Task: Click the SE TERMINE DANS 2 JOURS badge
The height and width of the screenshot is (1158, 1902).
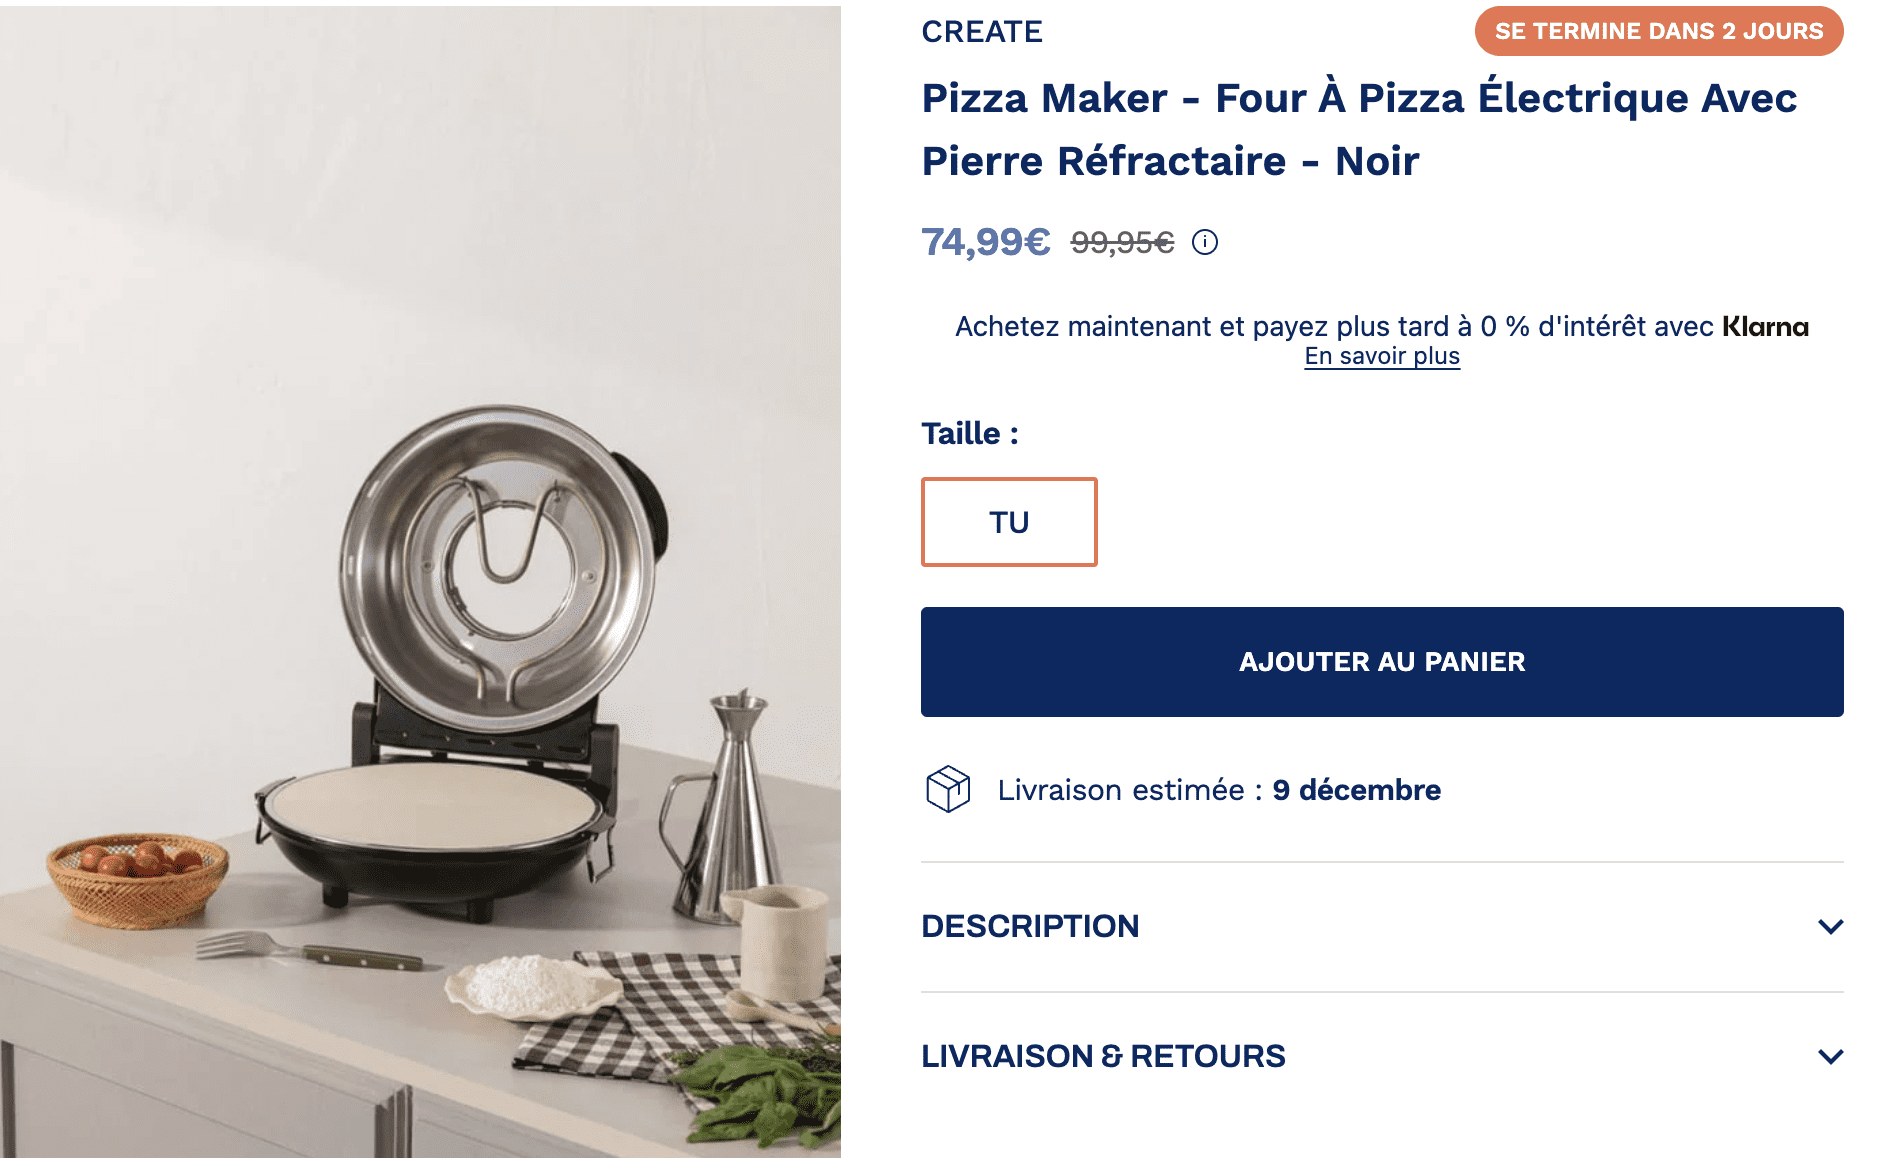Action: pos(1658,31)
